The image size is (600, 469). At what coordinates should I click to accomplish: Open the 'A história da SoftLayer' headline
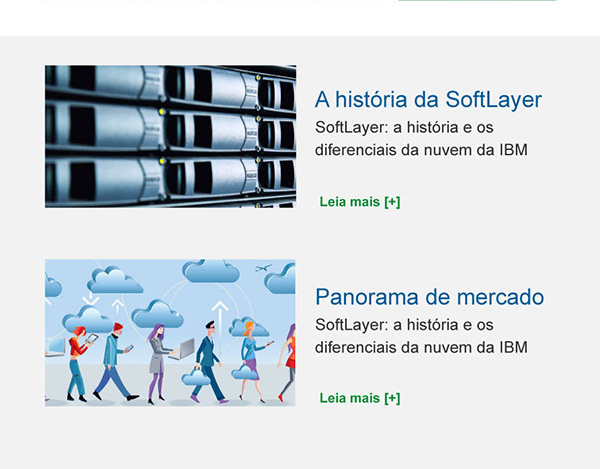(428, 99)
